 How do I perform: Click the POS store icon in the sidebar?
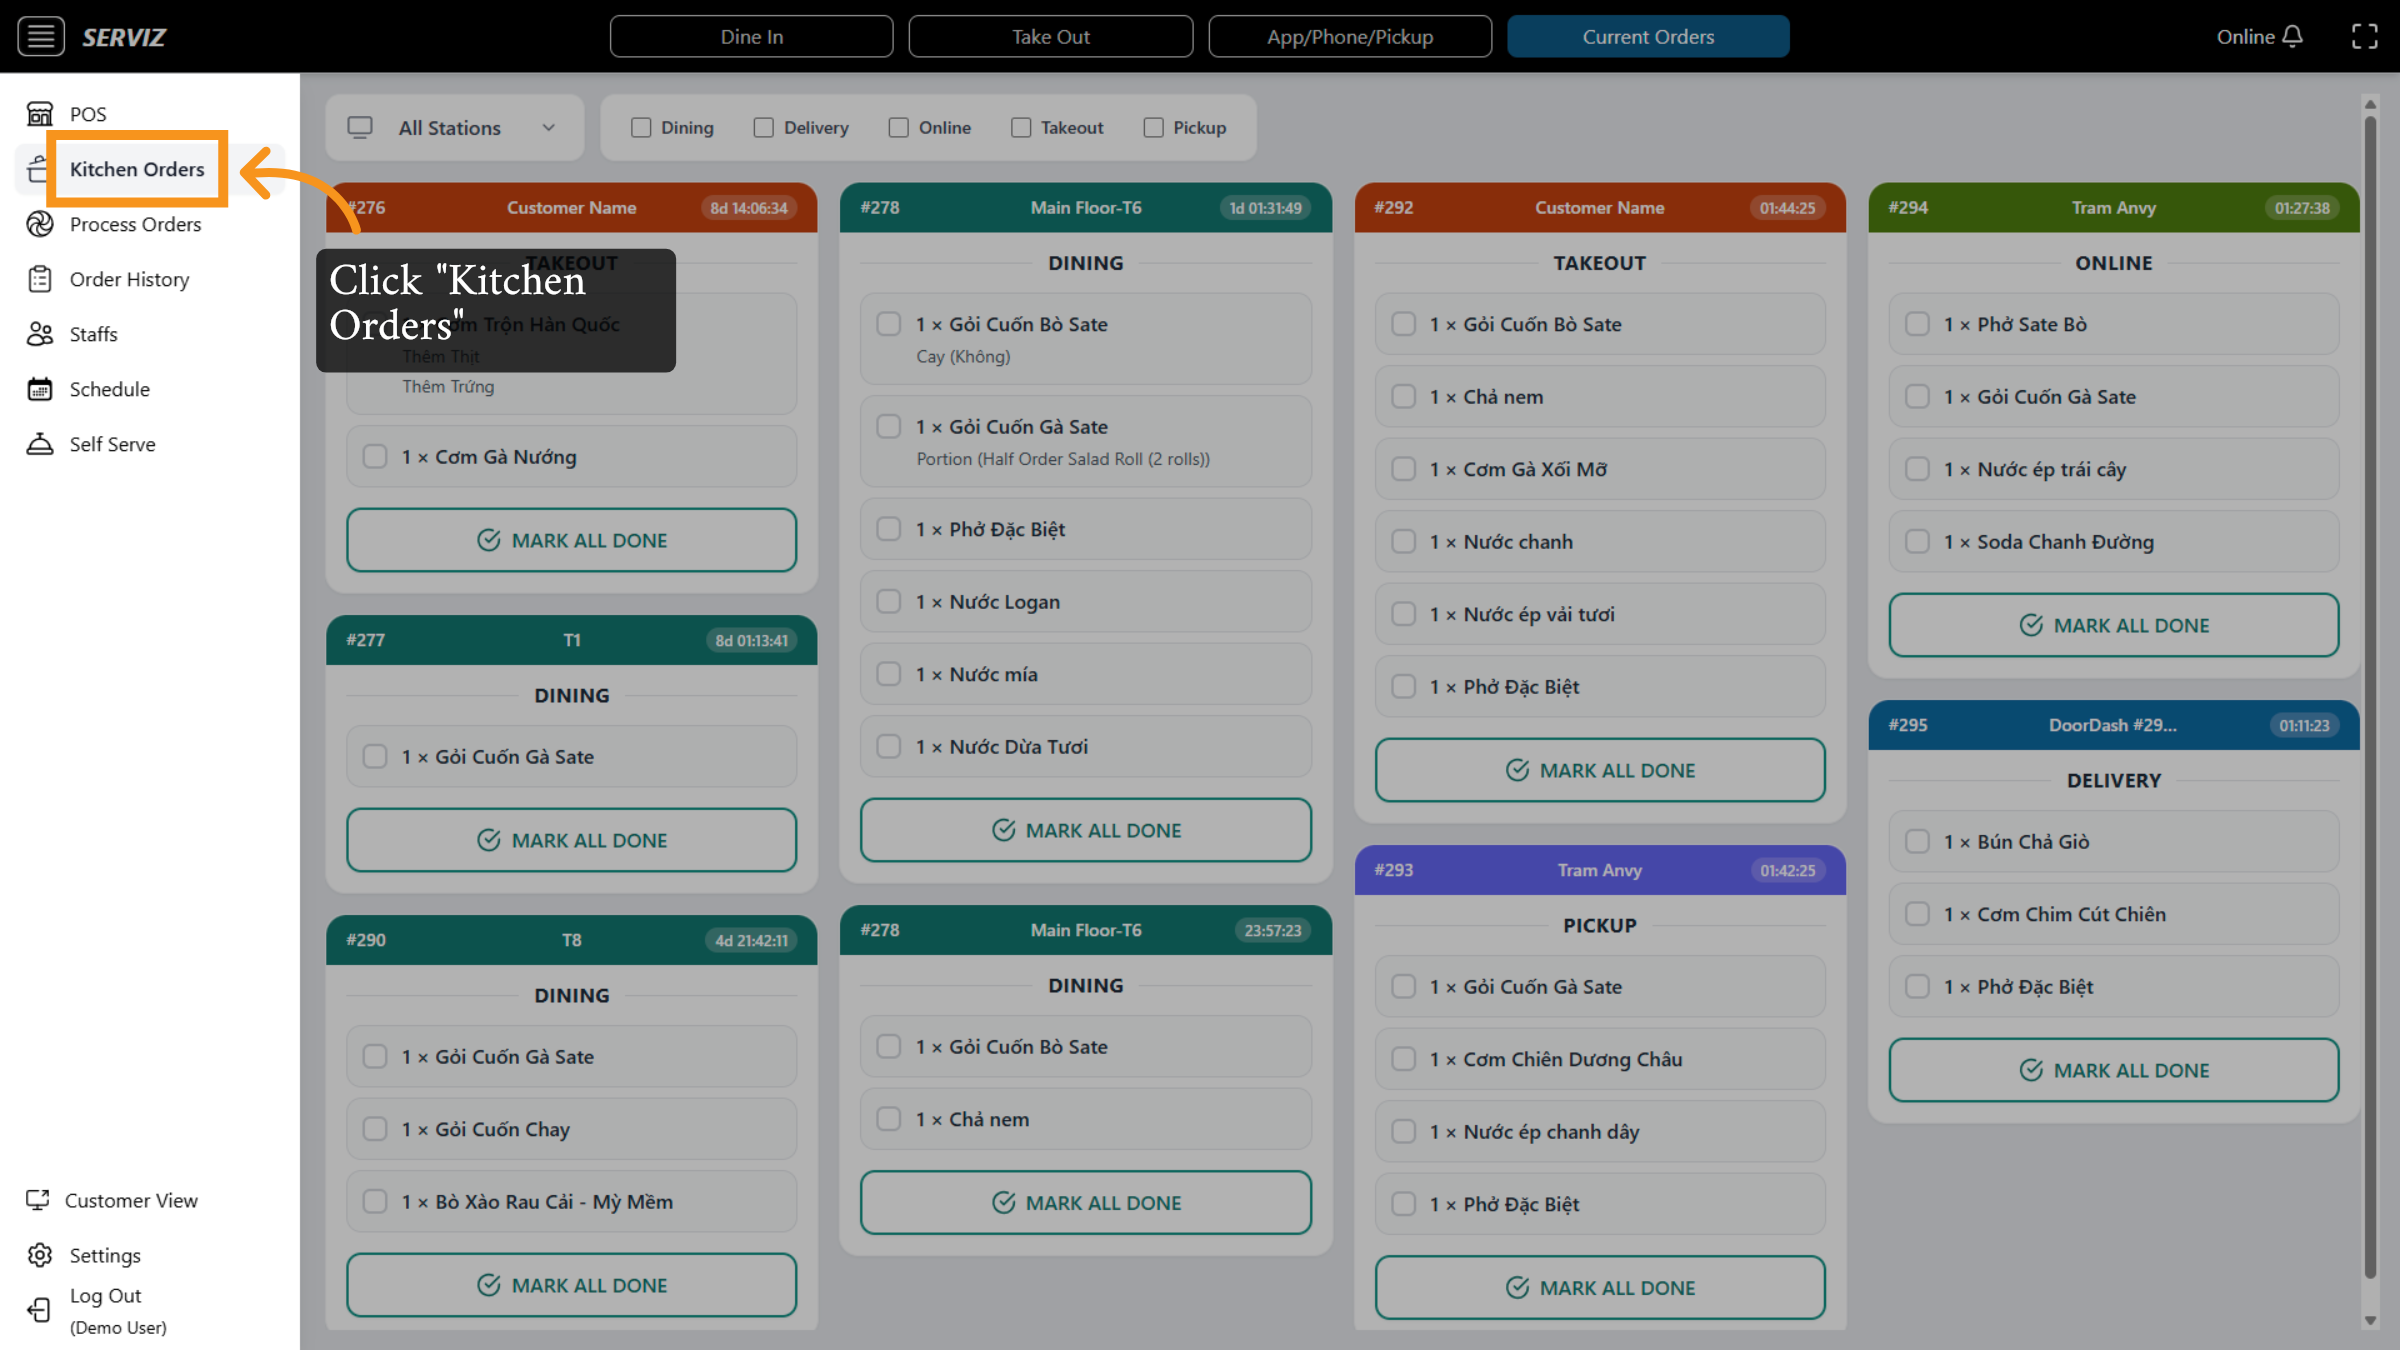(x=40, y=114)
